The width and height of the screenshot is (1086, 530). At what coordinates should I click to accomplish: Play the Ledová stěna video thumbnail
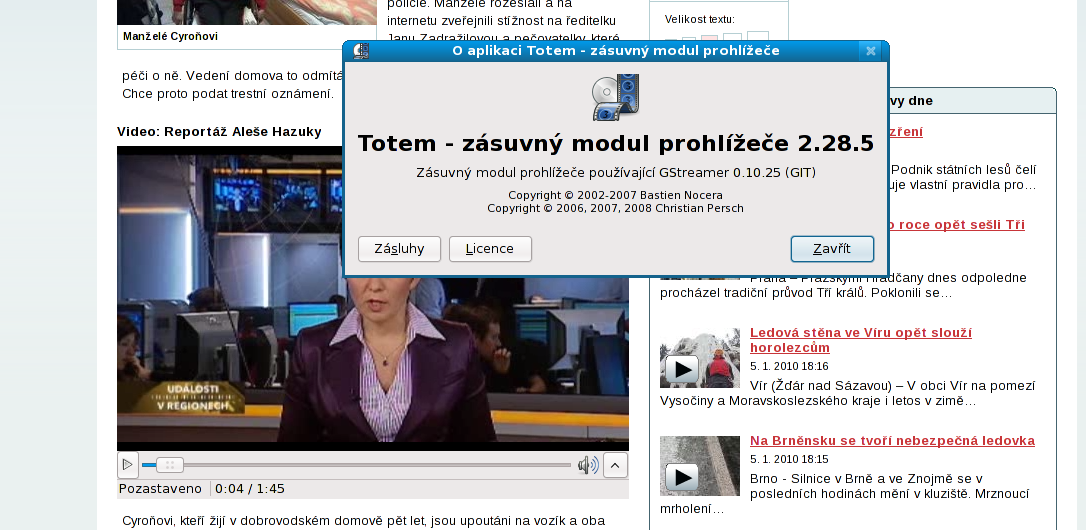point(700,358)
